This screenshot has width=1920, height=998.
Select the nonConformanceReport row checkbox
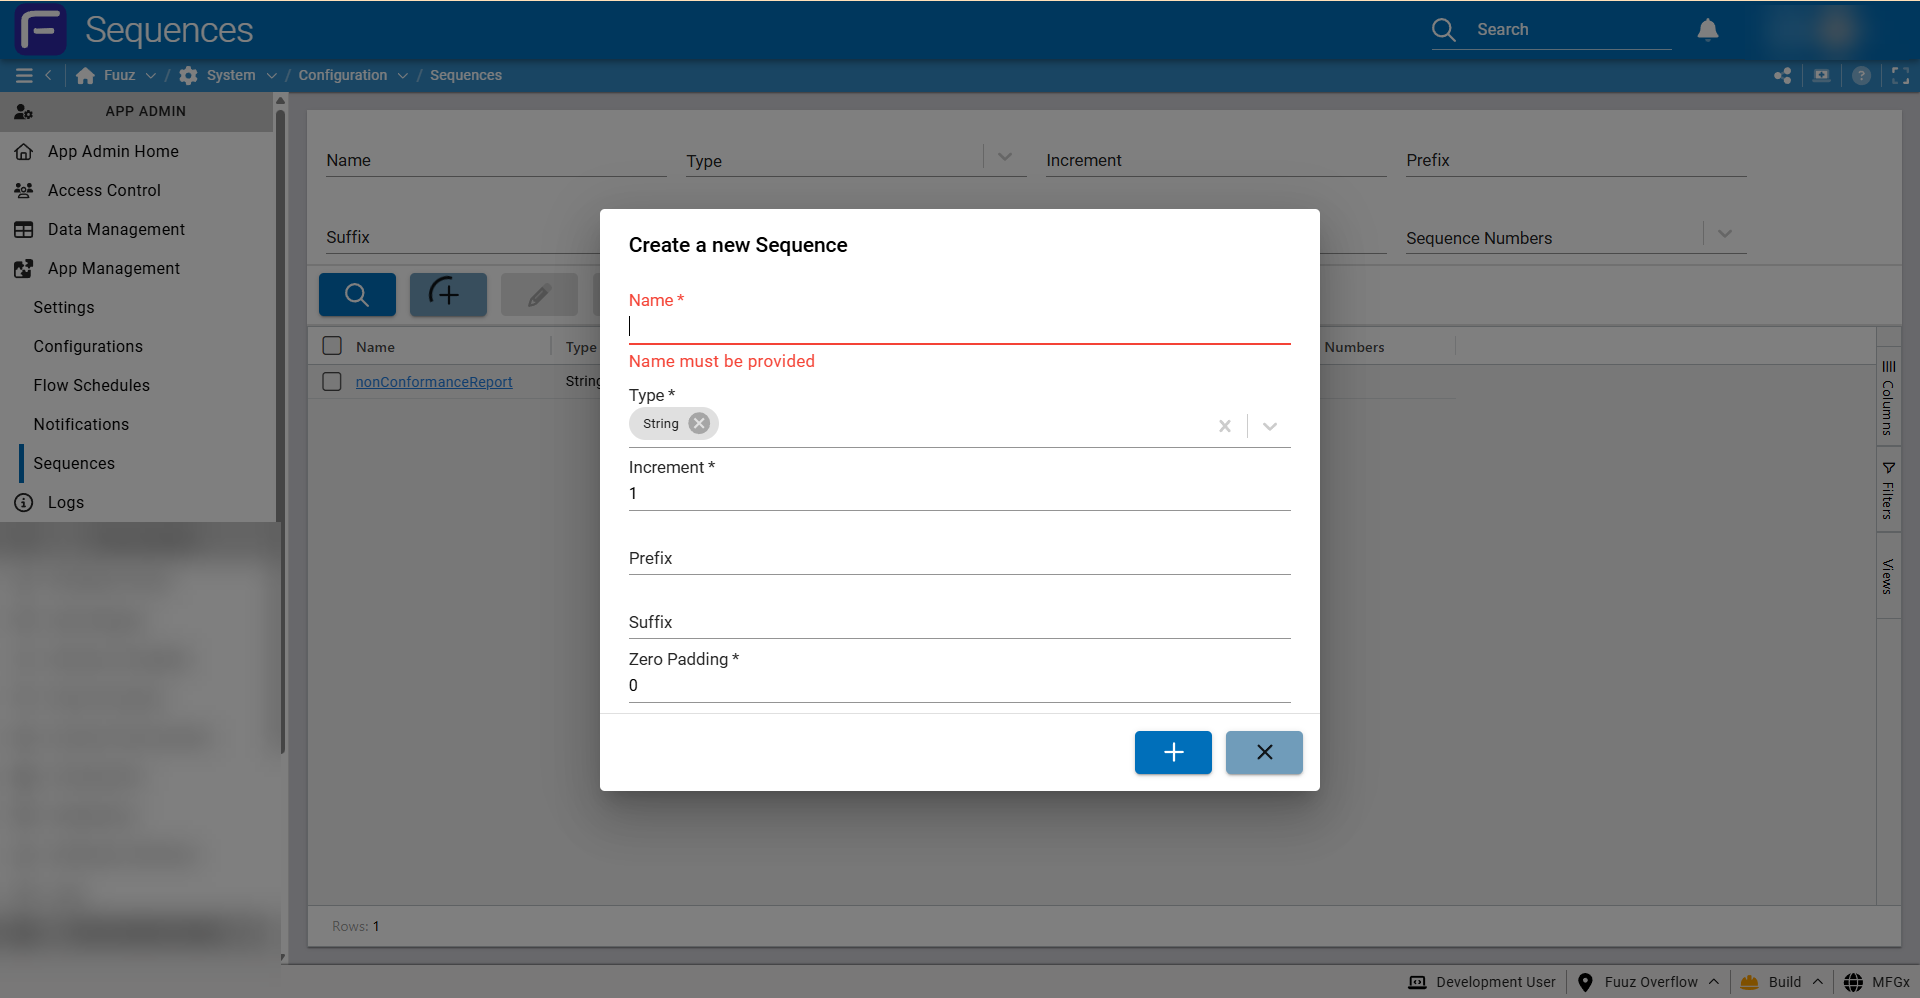(x=332, y=382)
